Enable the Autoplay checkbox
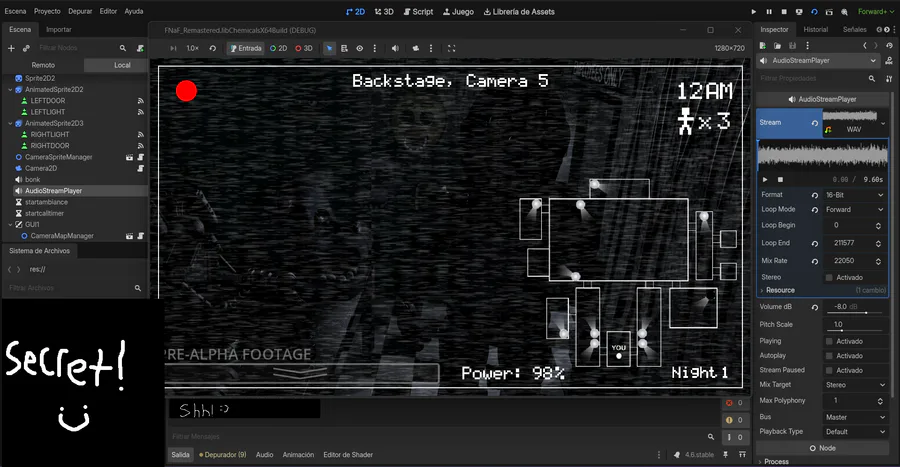900x467 pixels. tap(829, 356)
